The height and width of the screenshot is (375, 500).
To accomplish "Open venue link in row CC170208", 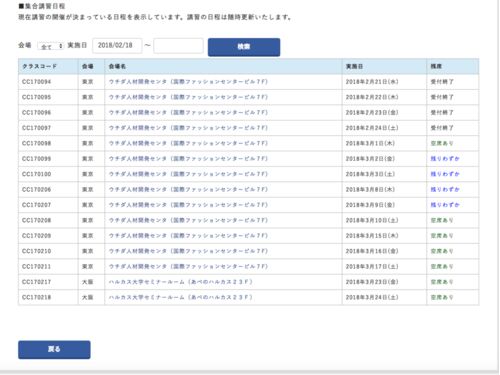I will tap(188, 220).
